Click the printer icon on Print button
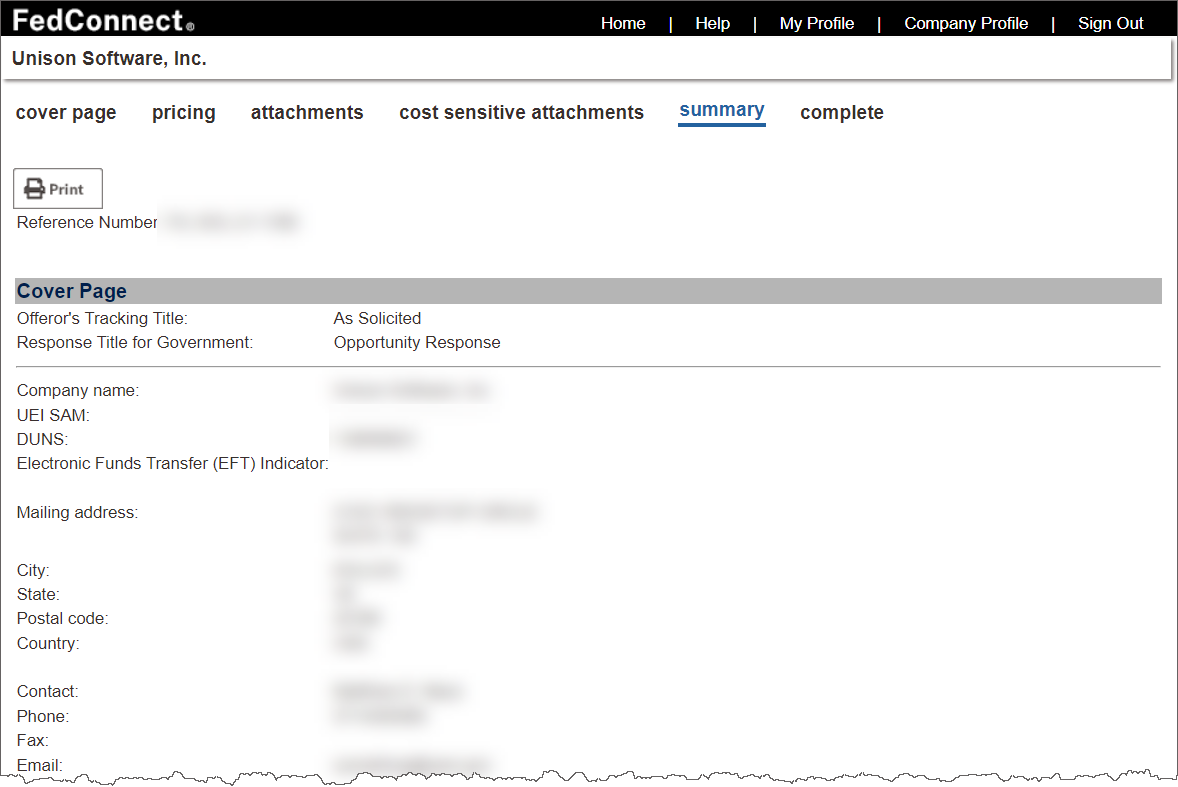The width and height of the screenshot is (1178, 787). [x=35, y=189]
